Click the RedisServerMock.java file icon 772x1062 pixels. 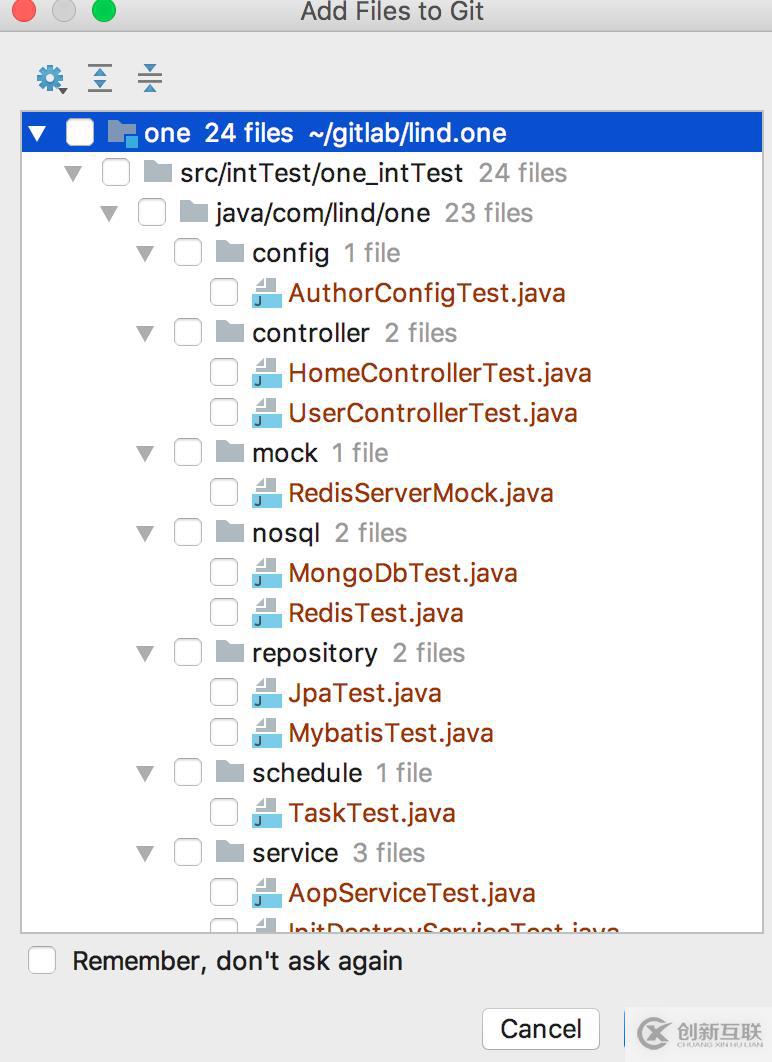[266, 493]
